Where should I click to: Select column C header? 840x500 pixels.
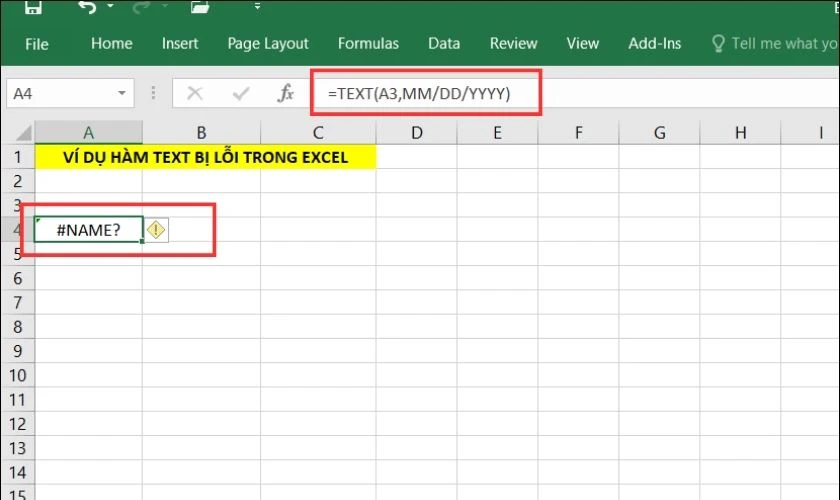pos(318,132)
